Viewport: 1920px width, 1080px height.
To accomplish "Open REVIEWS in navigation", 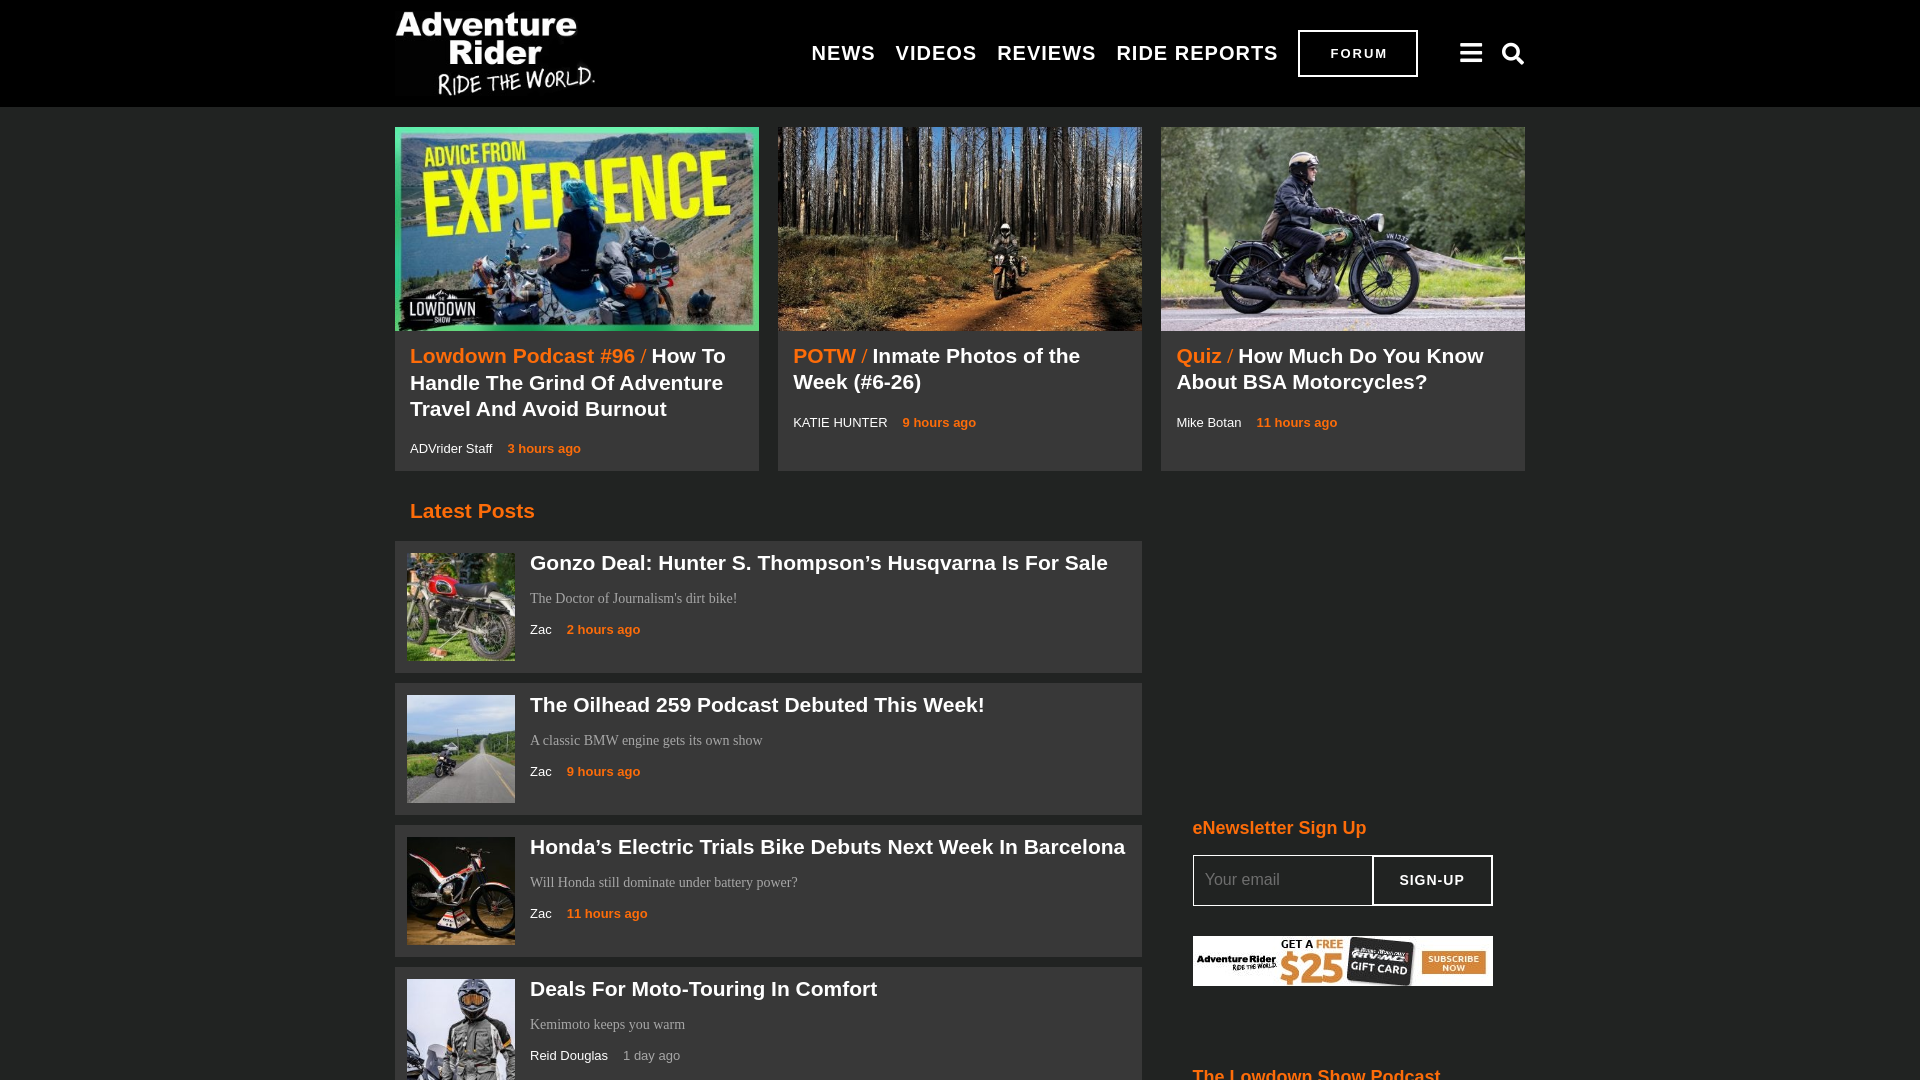I will point(1046,53).
